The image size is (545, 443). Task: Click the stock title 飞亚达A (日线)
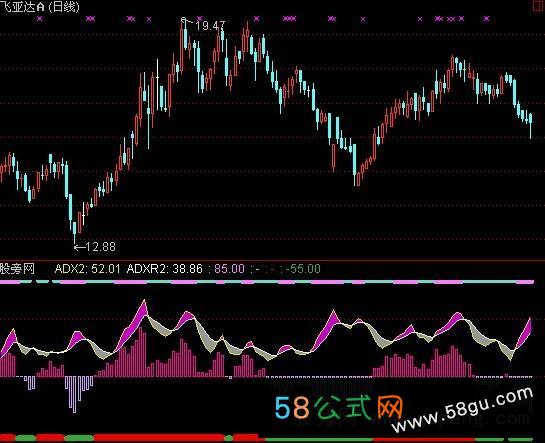(x=40, y=7)
